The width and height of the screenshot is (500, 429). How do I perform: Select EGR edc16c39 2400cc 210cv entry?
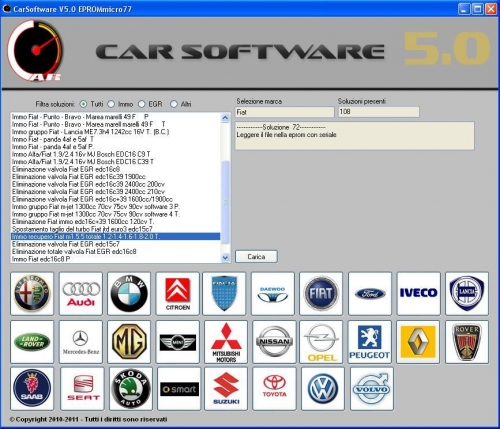tap(115, 192)
